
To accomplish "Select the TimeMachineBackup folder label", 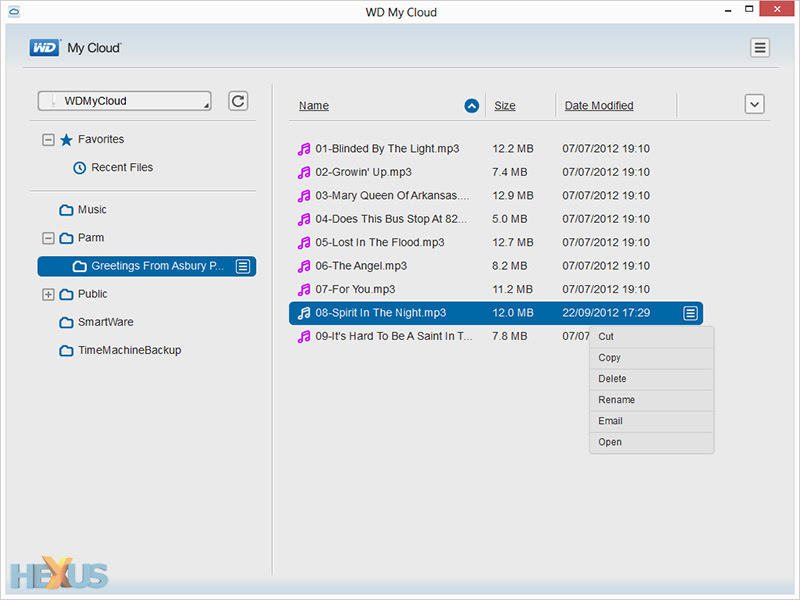I will 130,351.
